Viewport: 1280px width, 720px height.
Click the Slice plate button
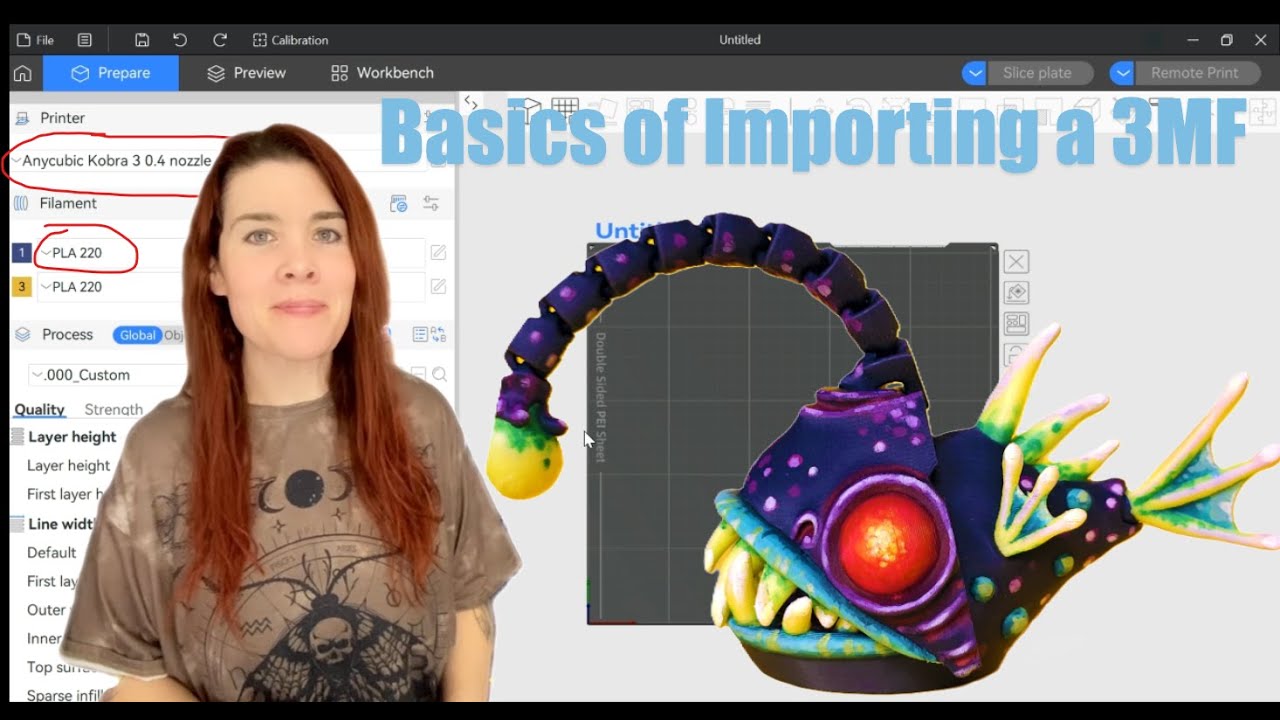click(x=1038, y=73)
